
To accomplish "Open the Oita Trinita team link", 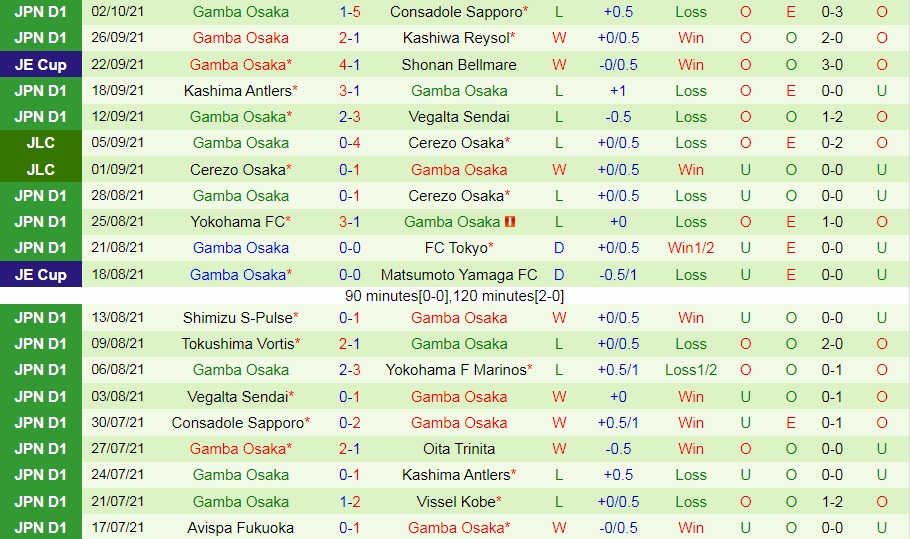I will 459,448.
